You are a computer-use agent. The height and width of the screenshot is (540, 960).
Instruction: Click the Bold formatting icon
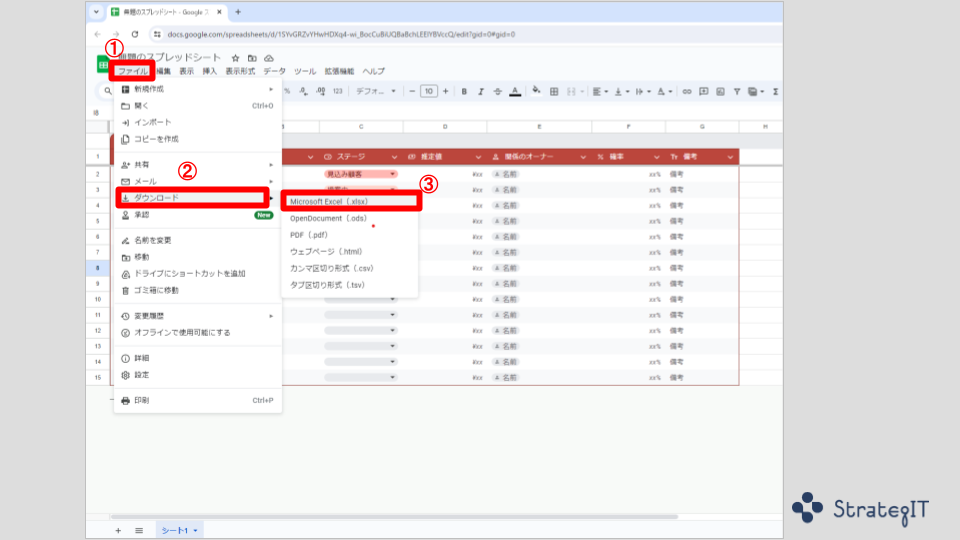tap(464, 91)
